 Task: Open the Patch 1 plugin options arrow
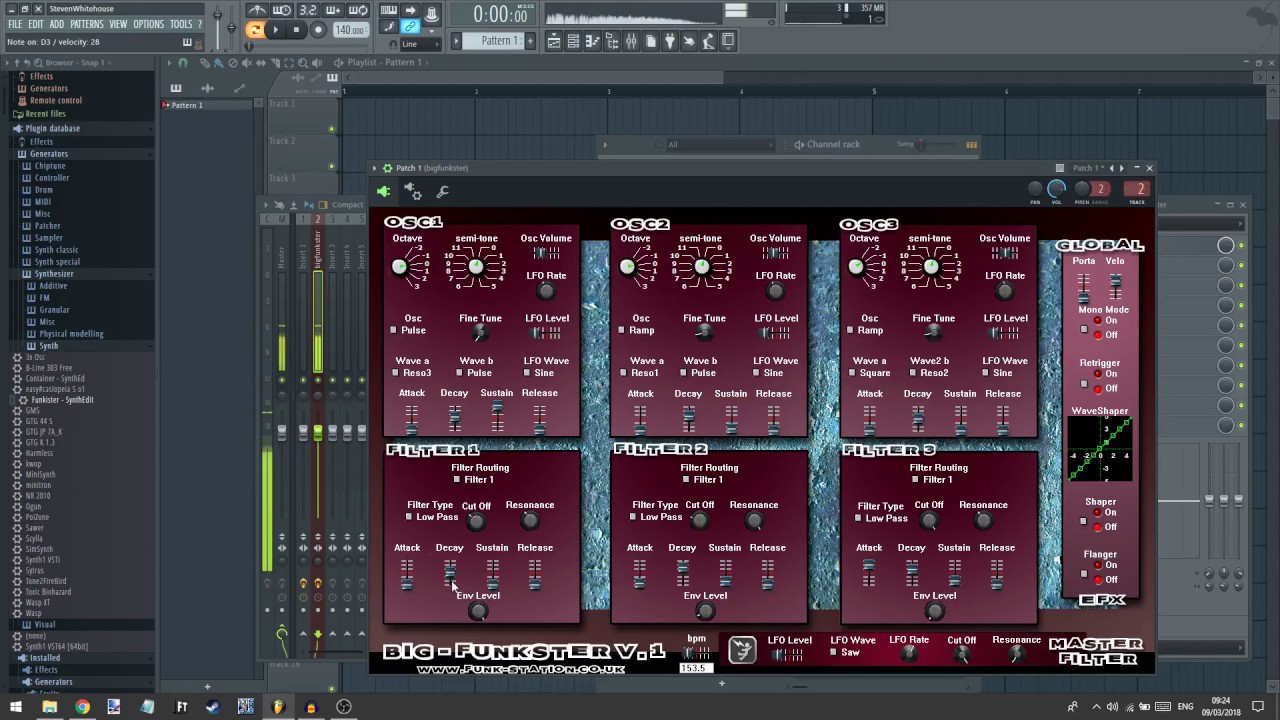click(x=375, y=168)
